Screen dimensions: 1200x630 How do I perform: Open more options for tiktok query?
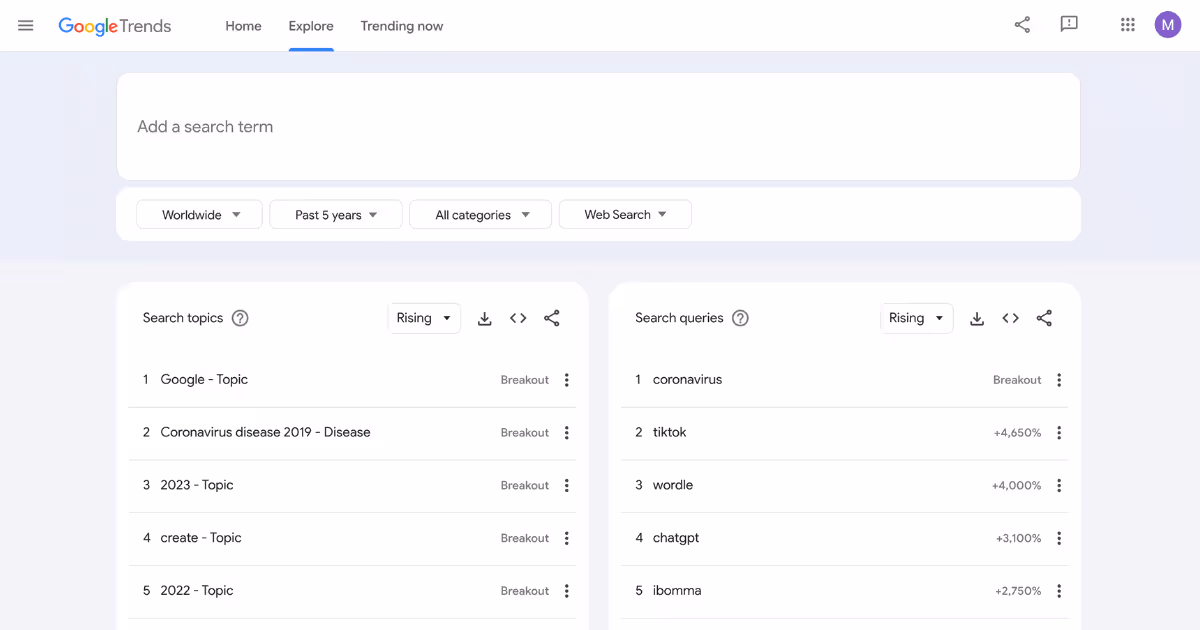pos(1059,433)
